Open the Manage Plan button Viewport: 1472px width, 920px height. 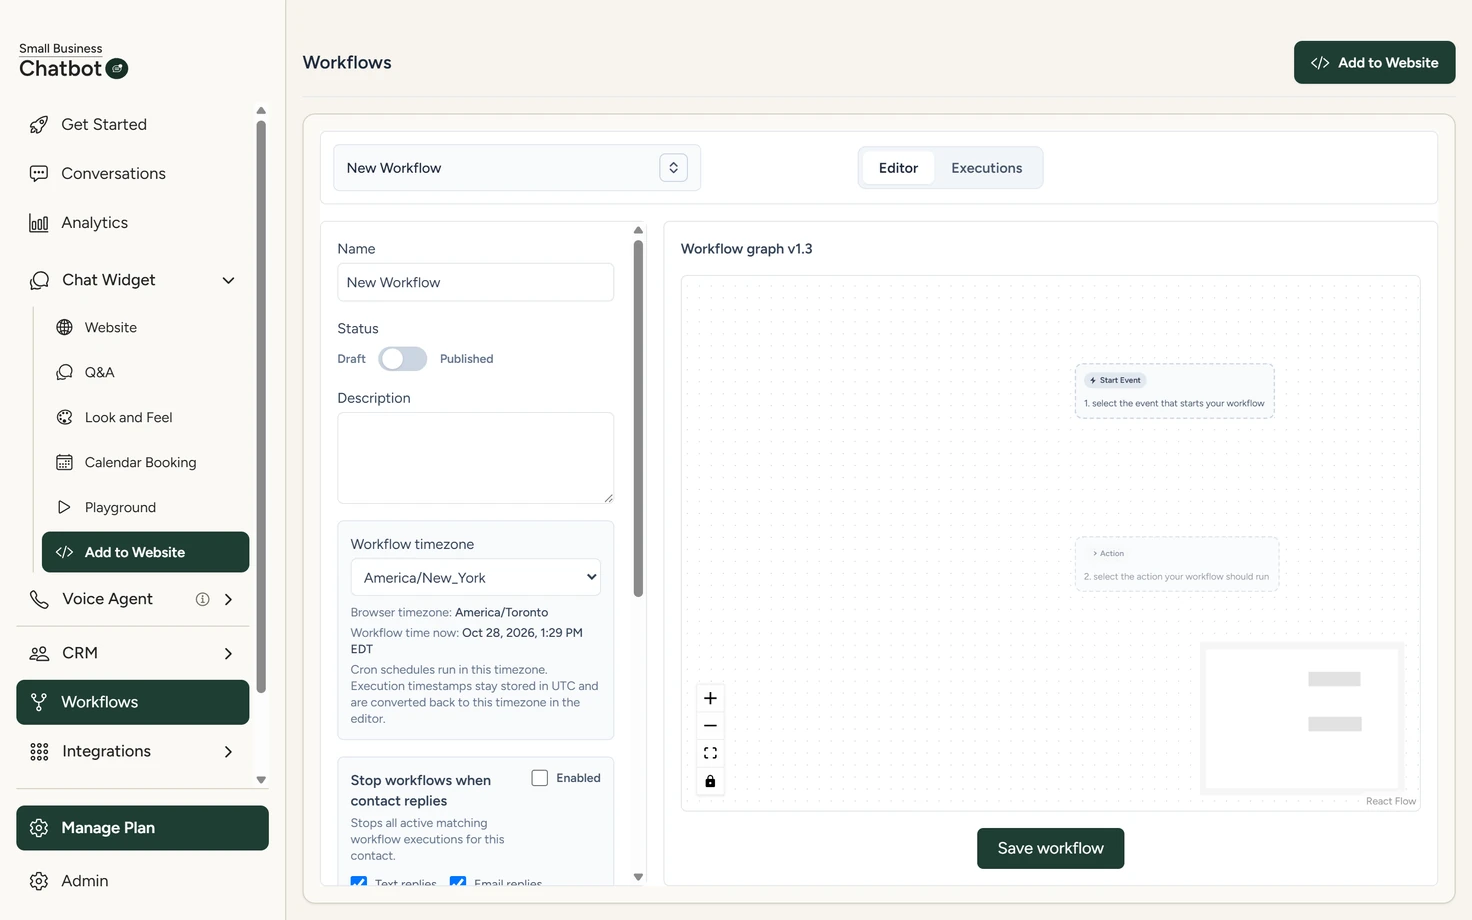click(142, 828)
